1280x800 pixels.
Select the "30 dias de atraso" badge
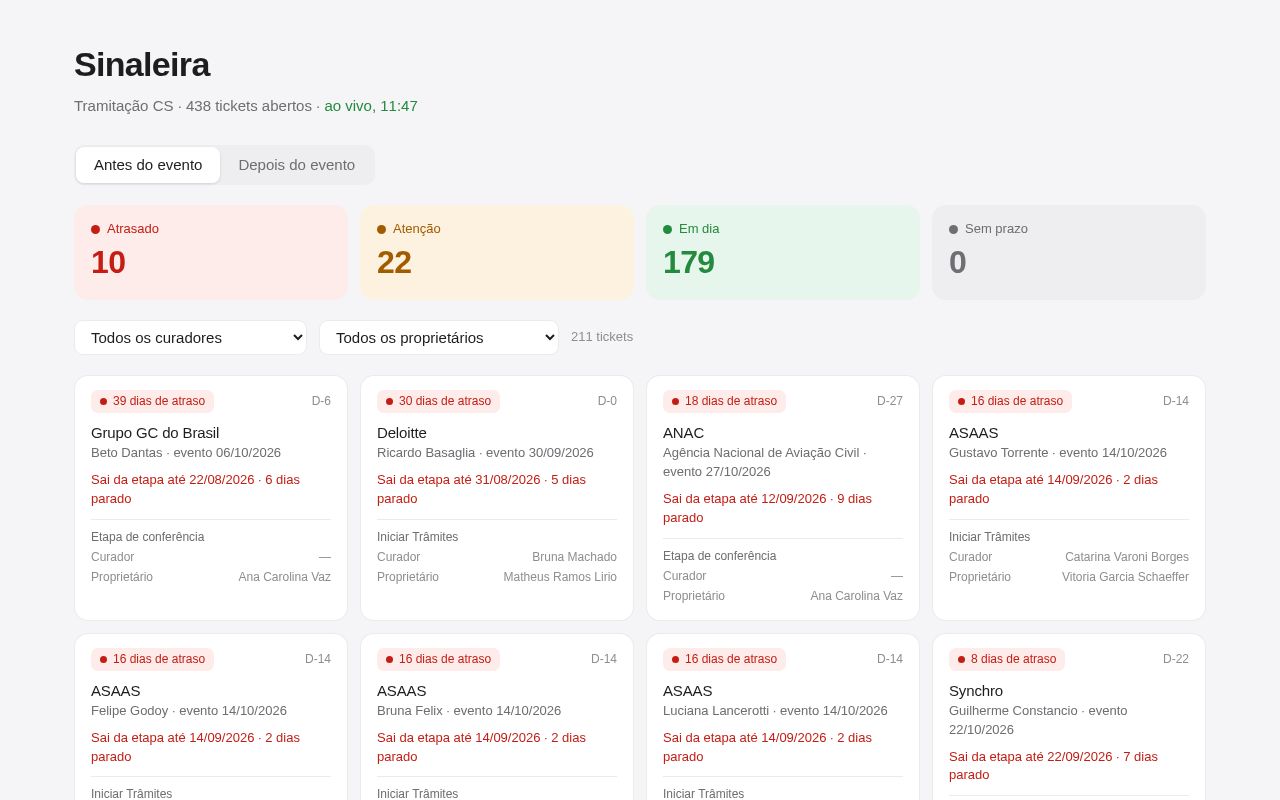[x=438, y=401]
